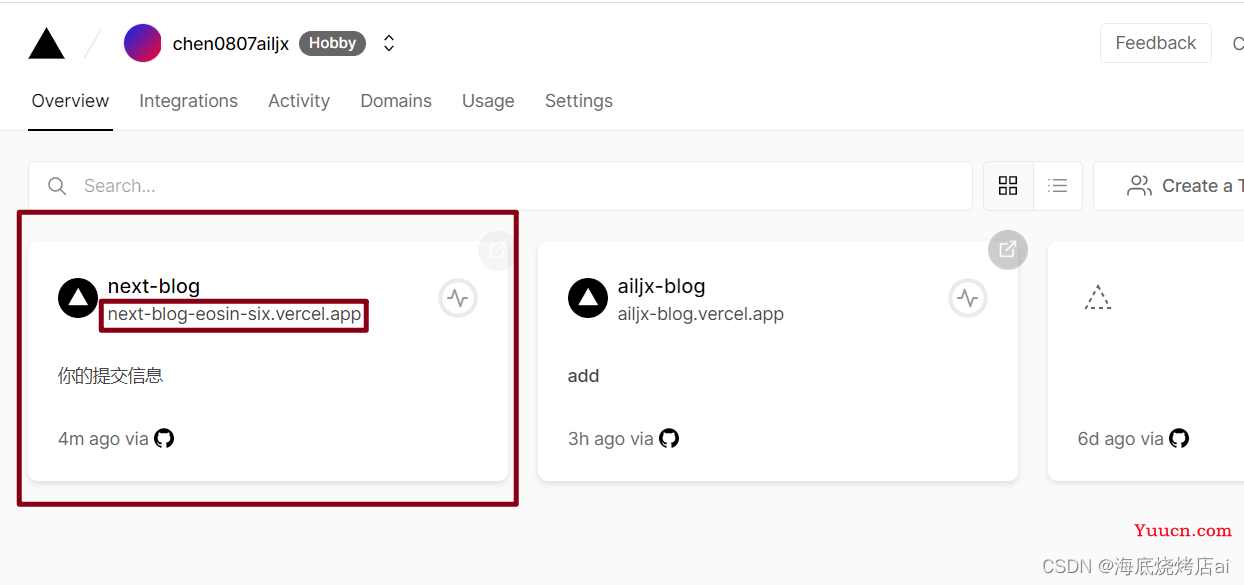
Task: Visit next-blog-eosin-six.vercel.app link
Action: 234,314
